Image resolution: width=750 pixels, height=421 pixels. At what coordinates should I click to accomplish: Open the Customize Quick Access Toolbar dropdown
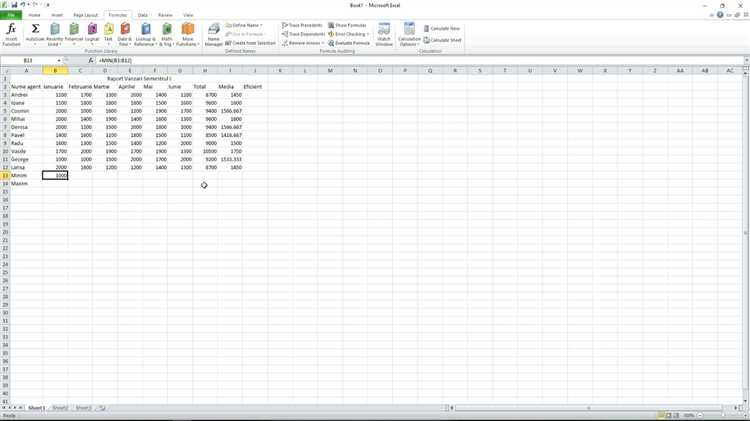[x=47, y=5]
